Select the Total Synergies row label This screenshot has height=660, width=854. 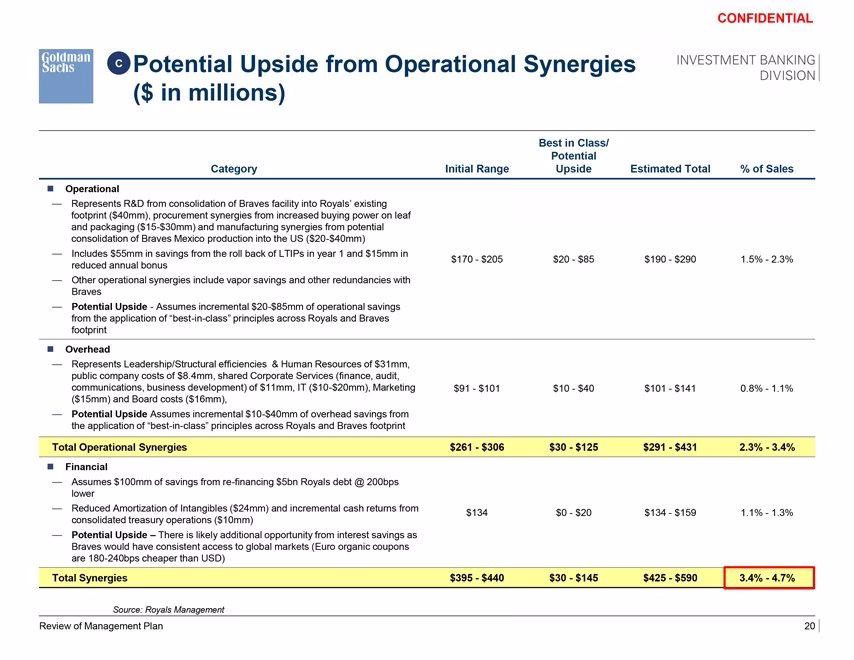pos(89,578)
